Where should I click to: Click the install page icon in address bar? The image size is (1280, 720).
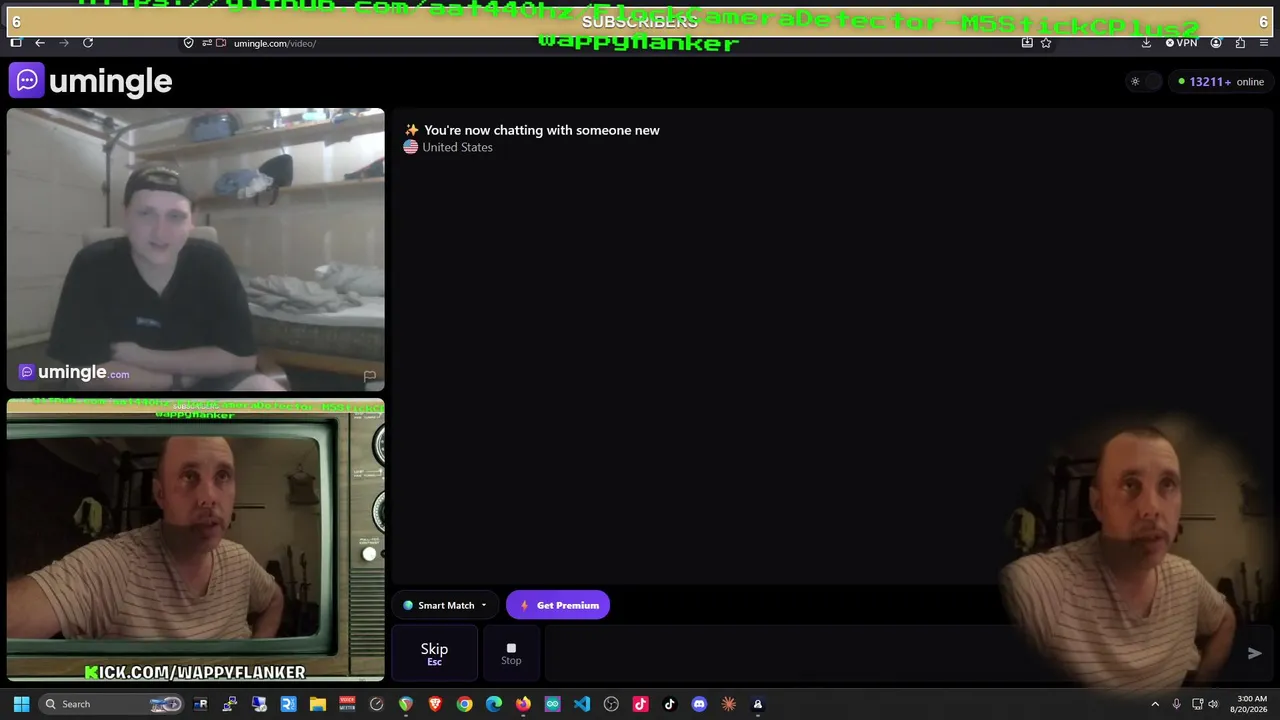(1027, 43)
